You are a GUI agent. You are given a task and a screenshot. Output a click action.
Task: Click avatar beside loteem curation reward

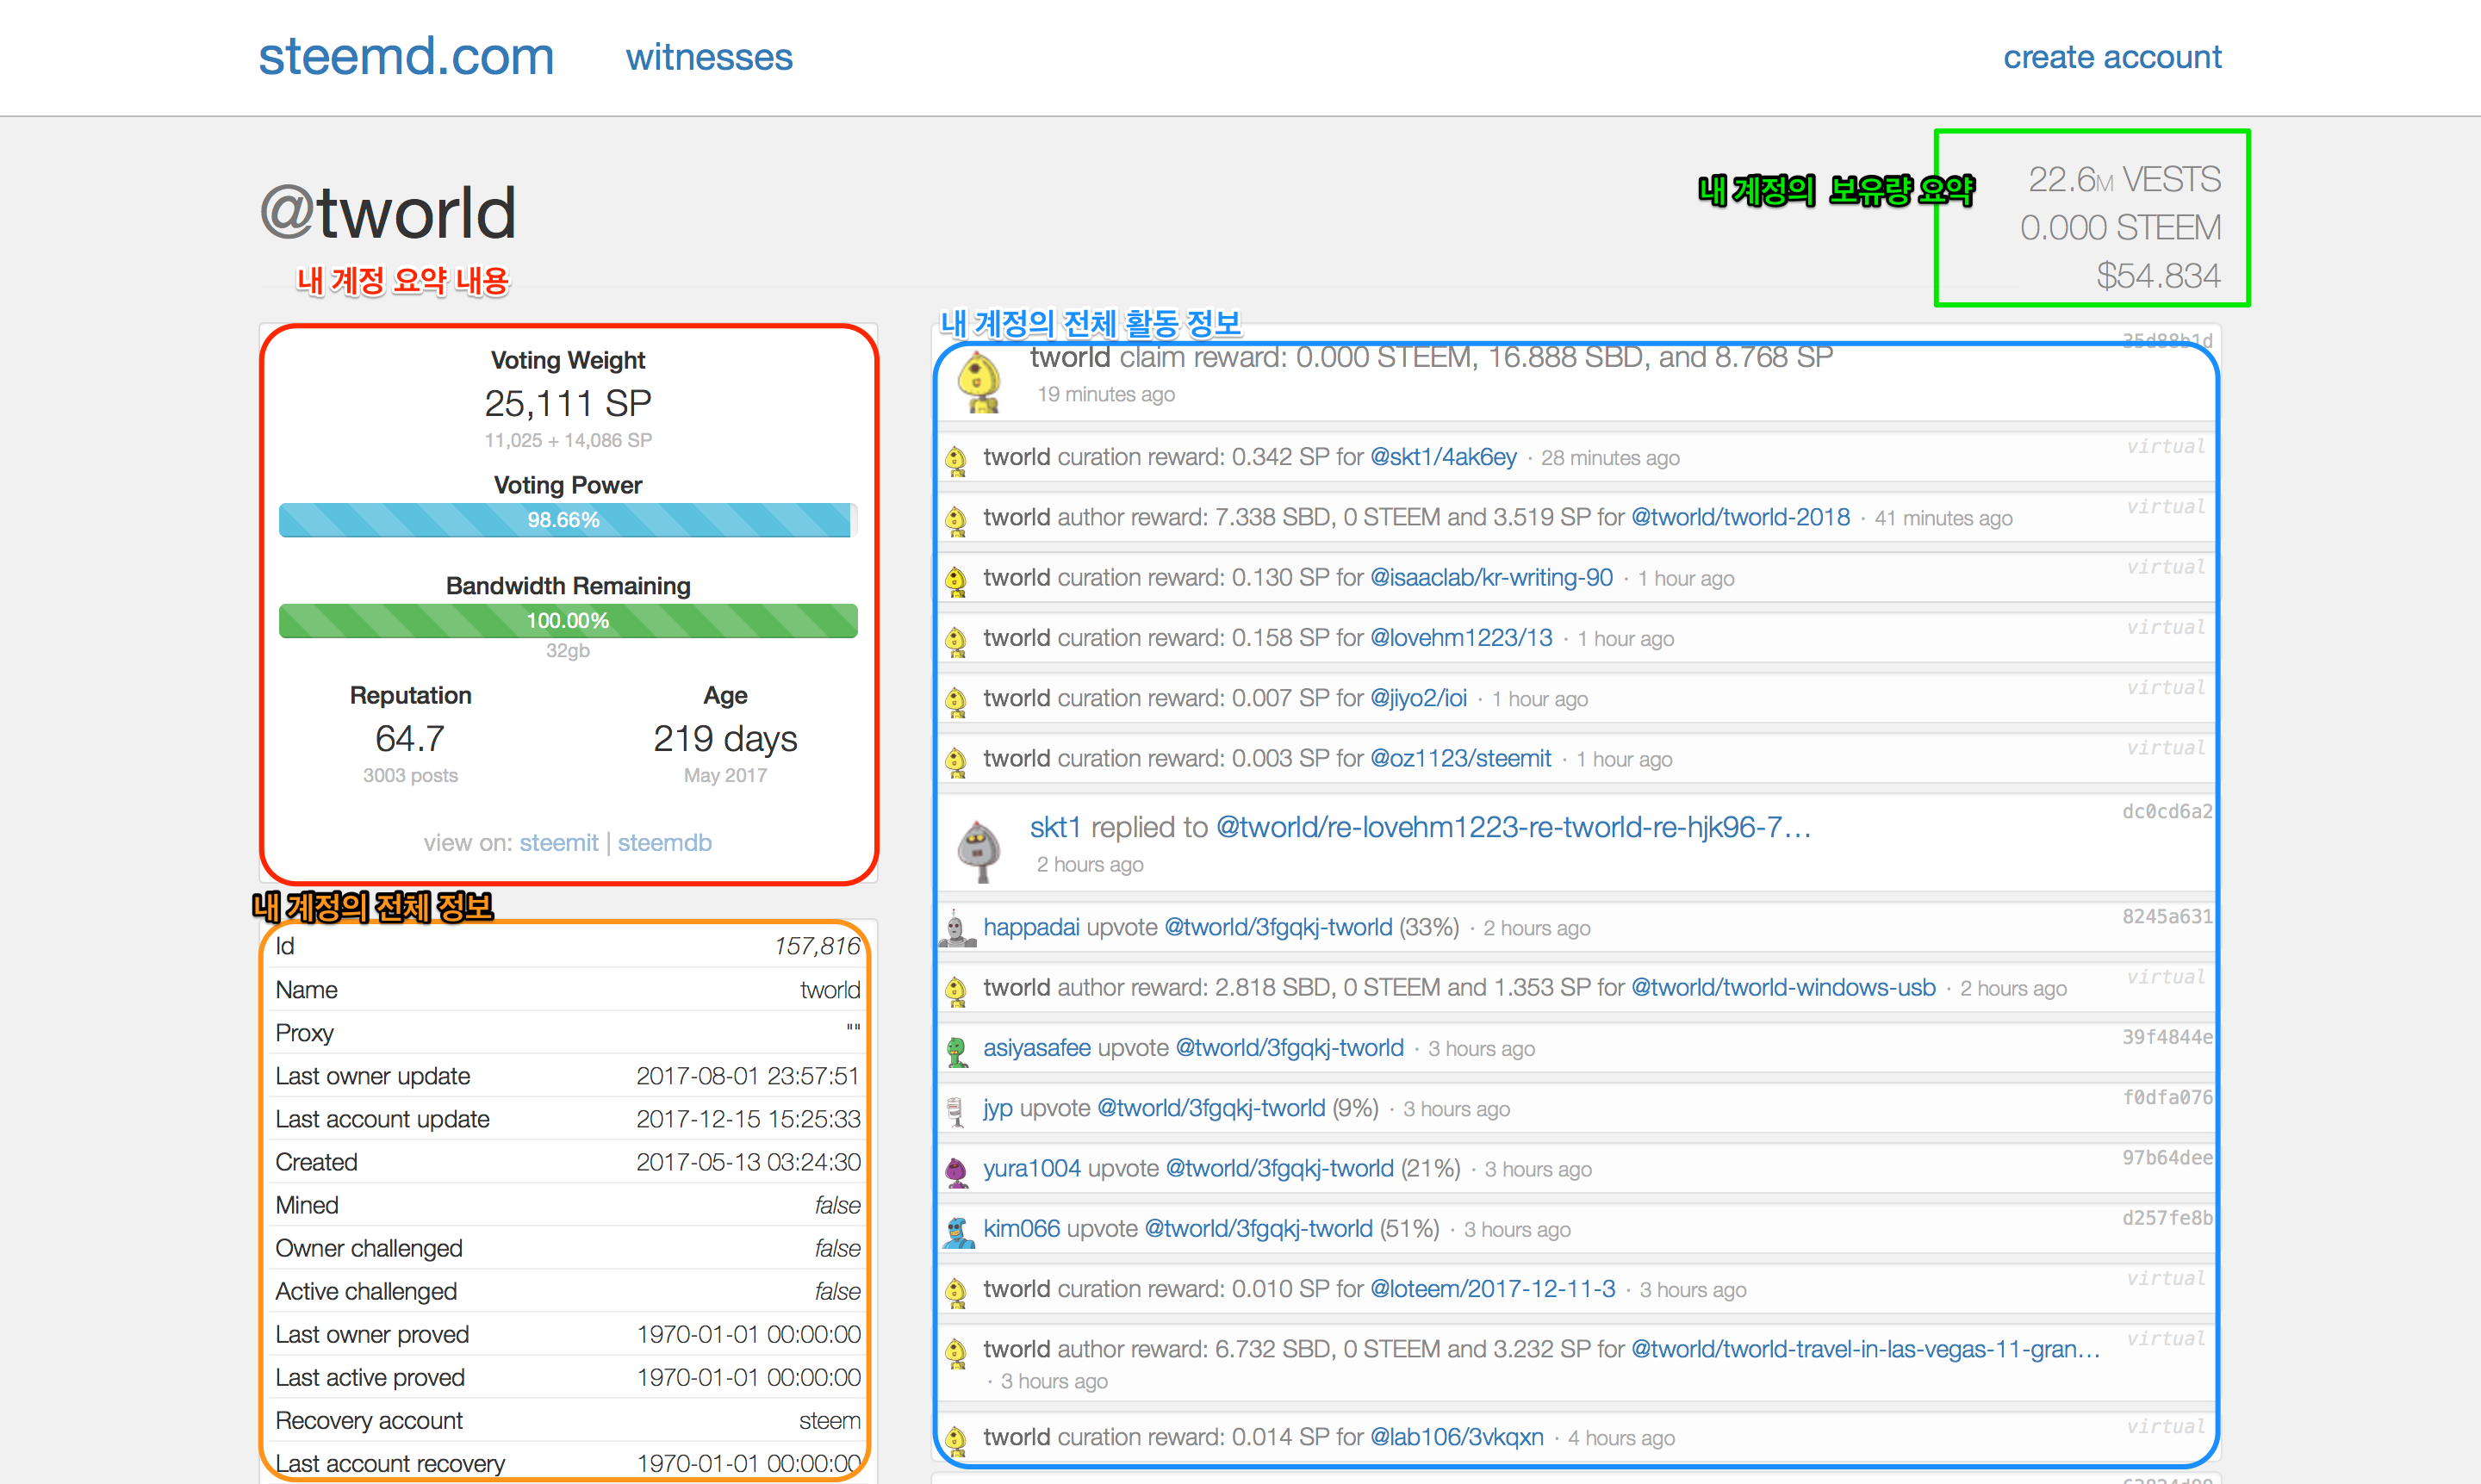956,1292
